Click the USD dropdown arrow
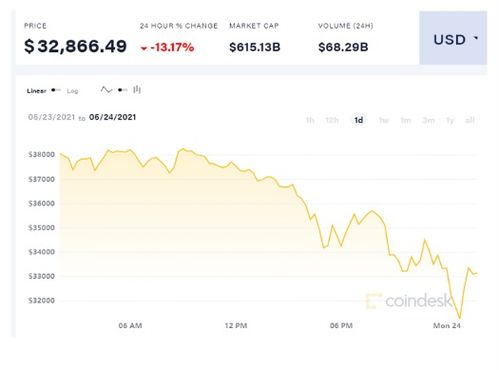Image resolution: width=499 pixels, height=370 pixels. coord(476,38)
